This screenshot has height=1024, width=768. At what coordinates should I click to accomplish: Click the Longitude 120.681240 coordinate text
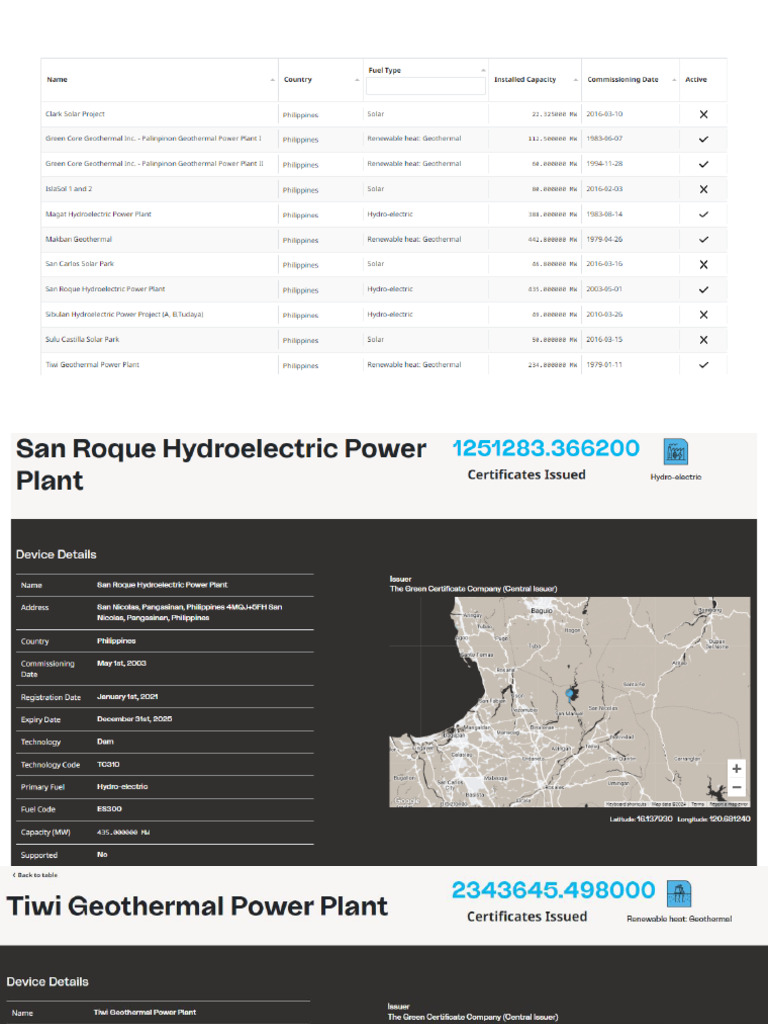tap(714, 819)
